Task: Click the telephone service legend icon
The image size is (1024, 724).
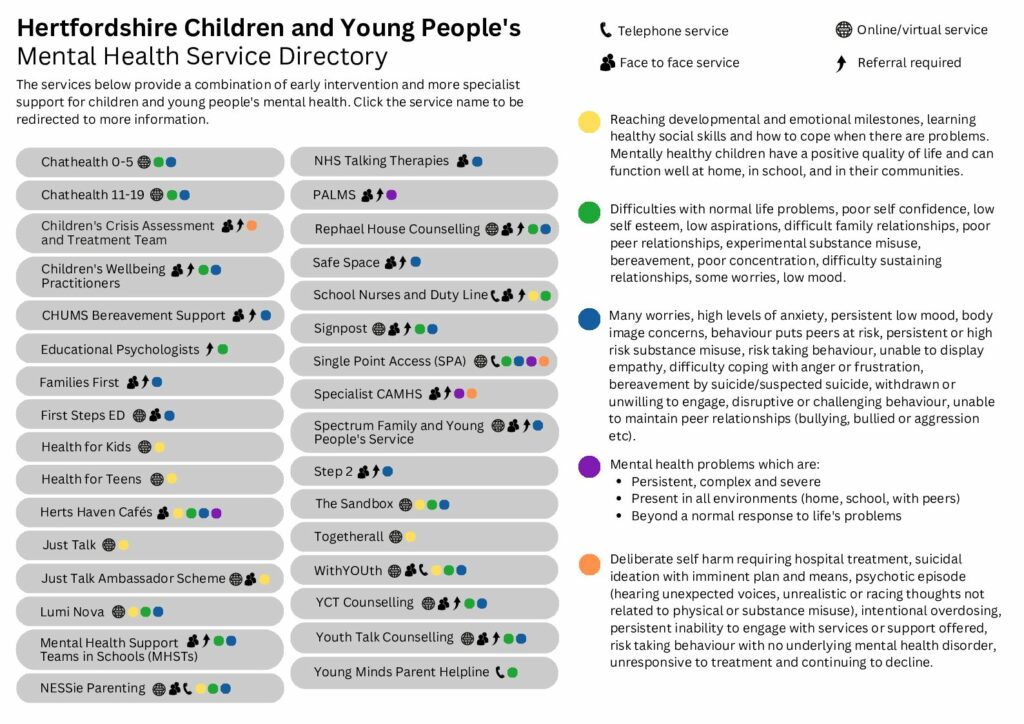Action: [x=605, y=30]
